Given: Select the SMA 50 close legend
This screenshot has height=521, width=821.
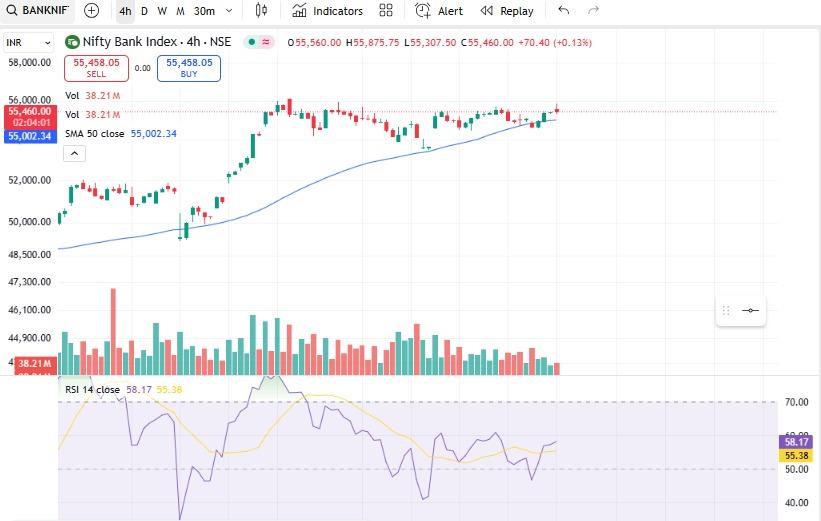Looking at the screenshot, I should [121, 134].
